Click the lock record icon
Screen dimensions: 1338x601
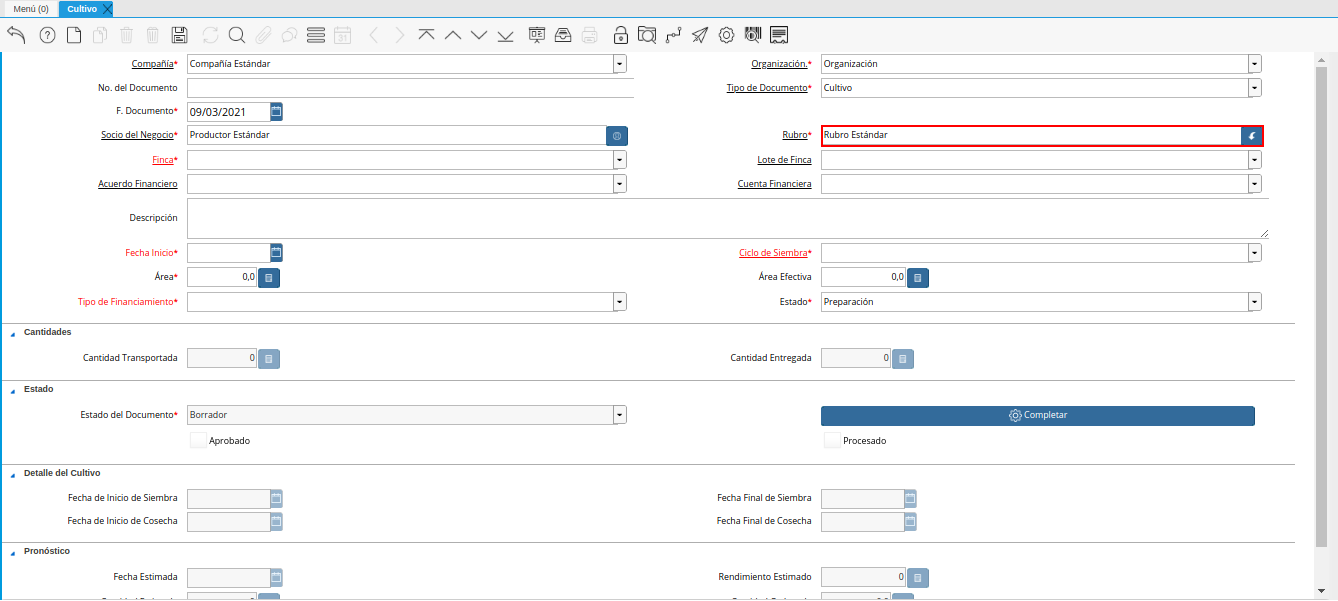[621, 35]
